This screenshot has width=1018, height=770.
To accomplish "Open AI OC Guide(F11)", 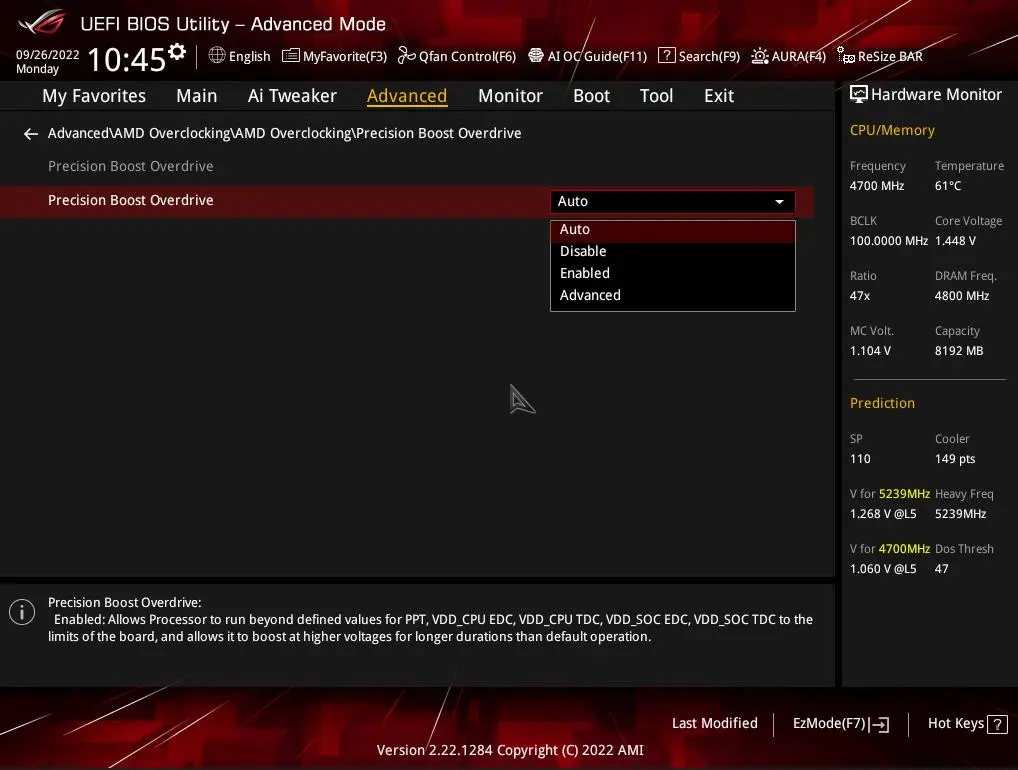I will [x=588, y=56].
